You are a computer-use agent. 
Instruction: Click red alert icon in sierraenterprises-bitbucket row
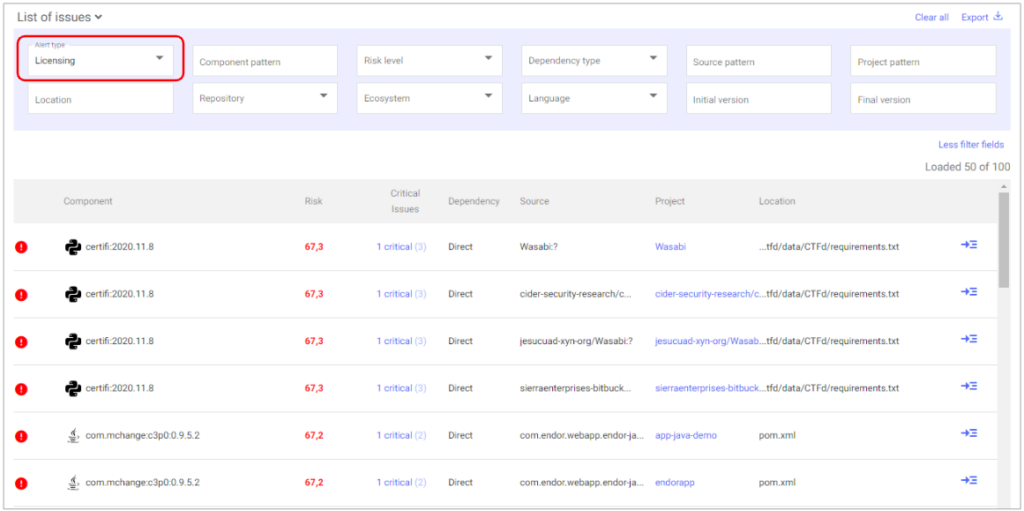click(22, 389)
